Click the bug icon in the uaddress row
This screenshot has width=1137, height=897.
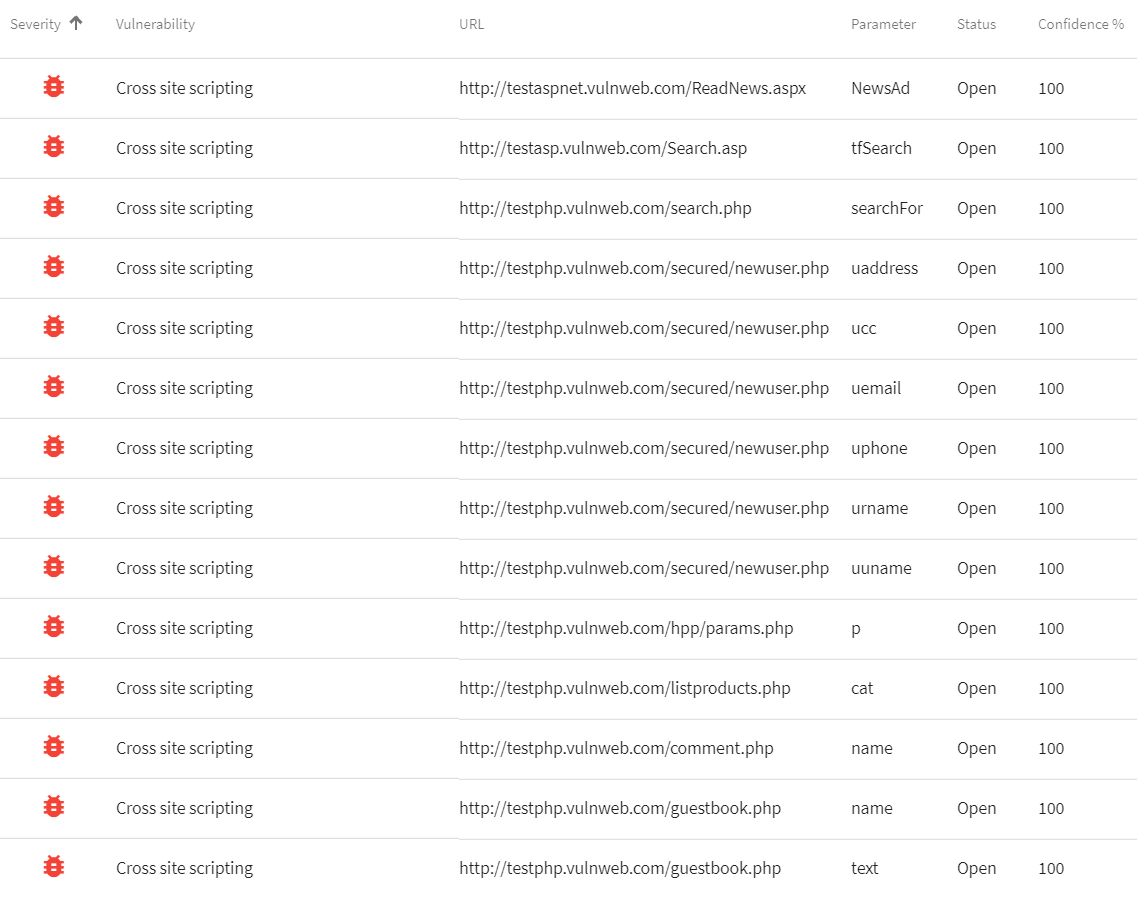pos(54,268)
